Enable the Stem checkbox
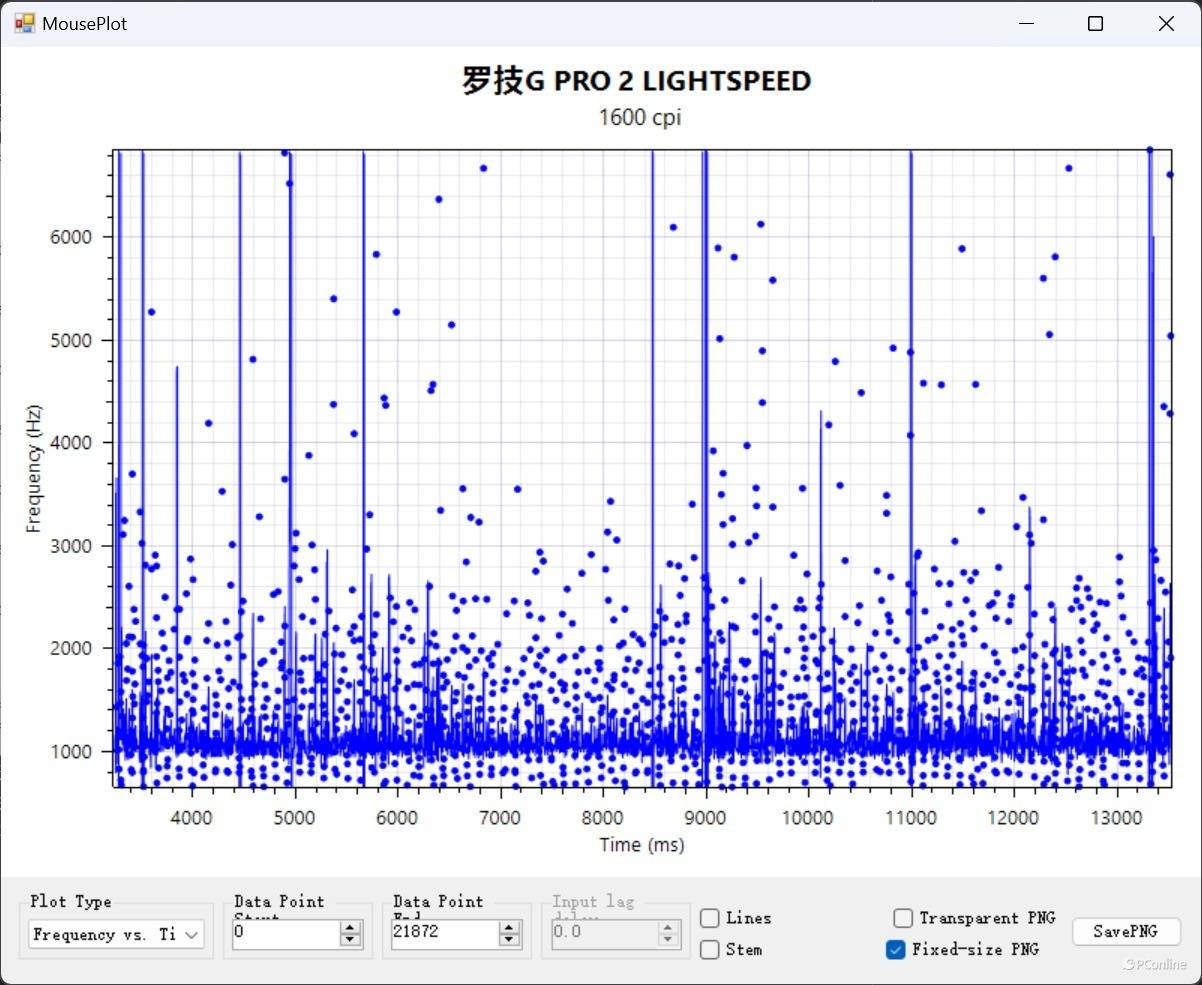This screenshot has width=1202, height=985. (x=710, y=949)
